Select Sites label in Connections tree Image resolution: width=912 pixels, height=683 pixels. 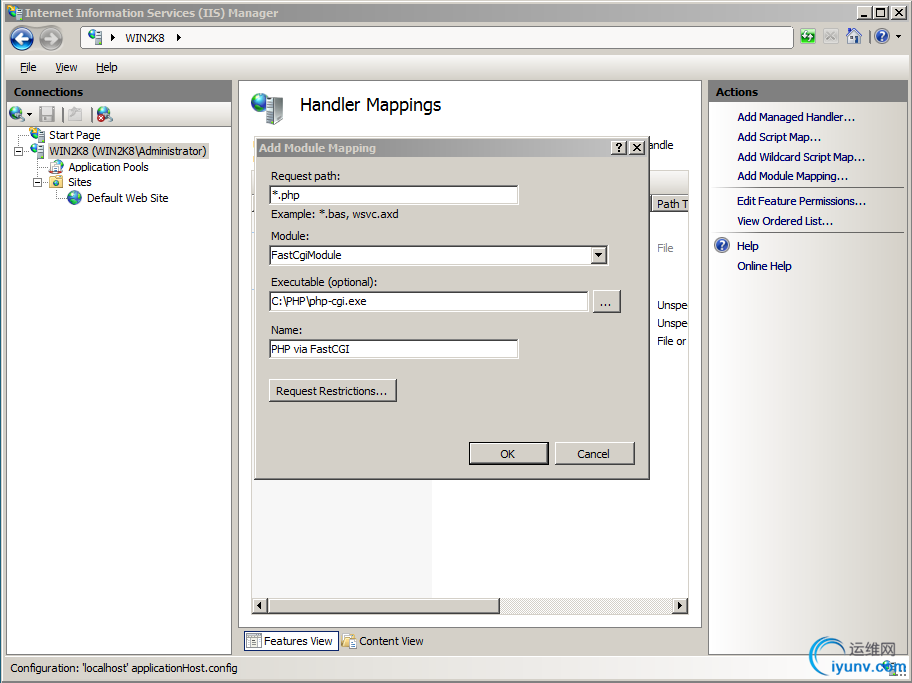[x=80, y=182]
